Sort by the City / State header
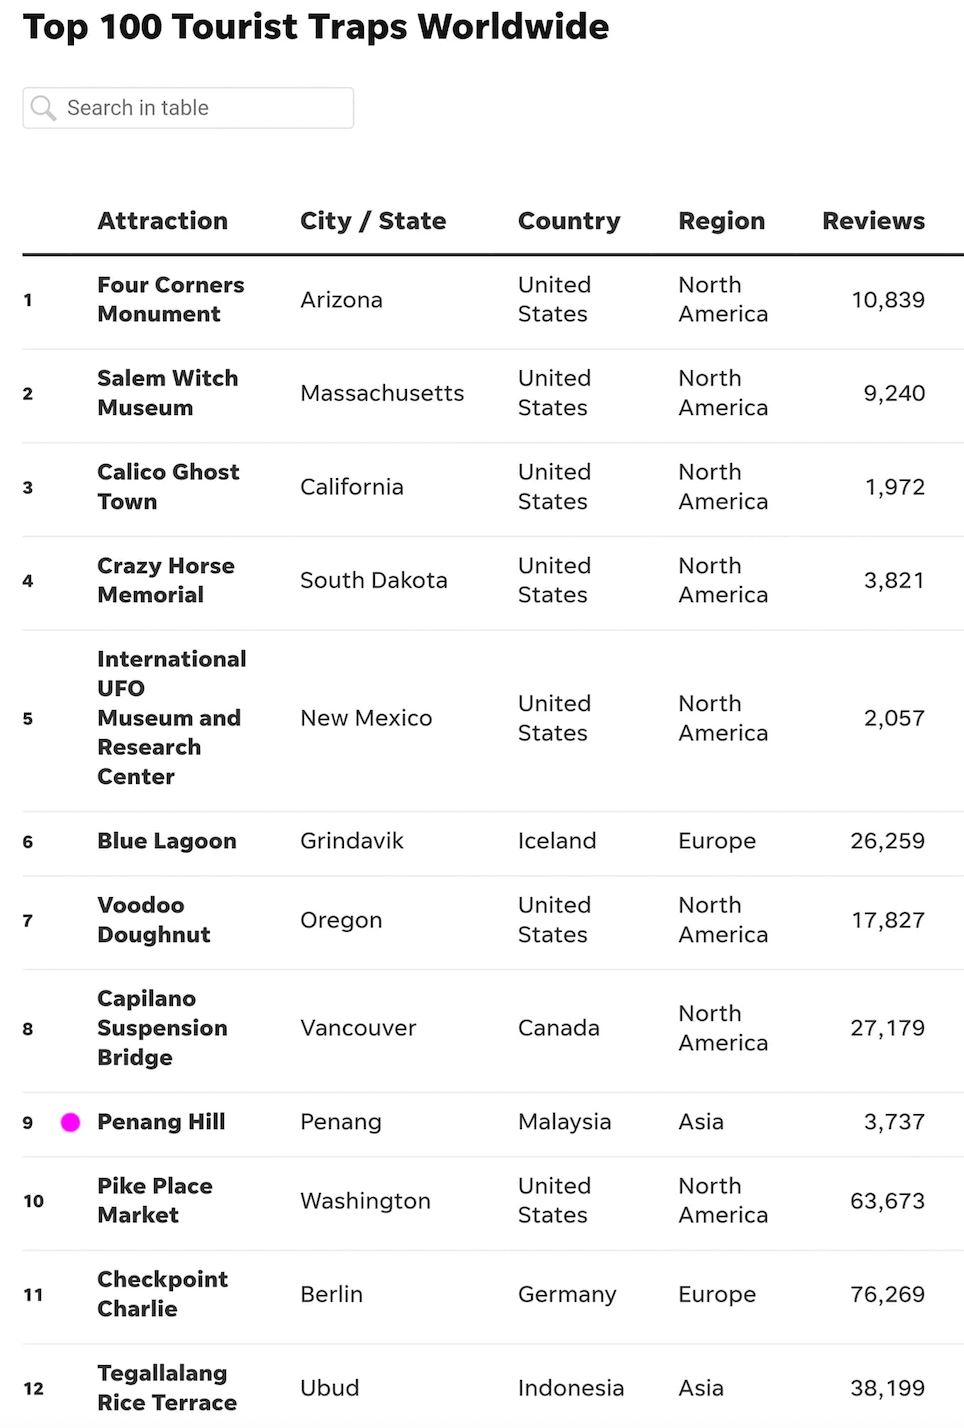The image size is (964, 1428). (x=373, y=221)
